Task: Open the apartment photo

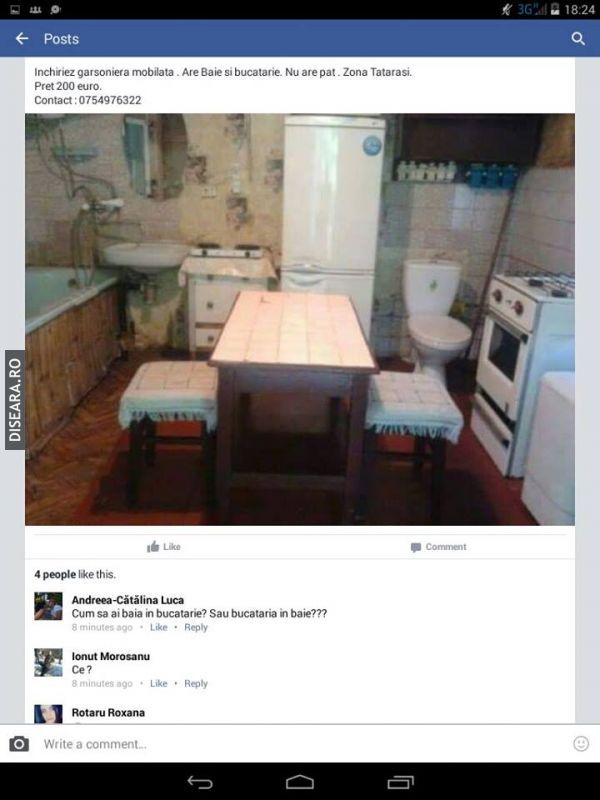Action: pyautogui.click(x=300, y=319)
